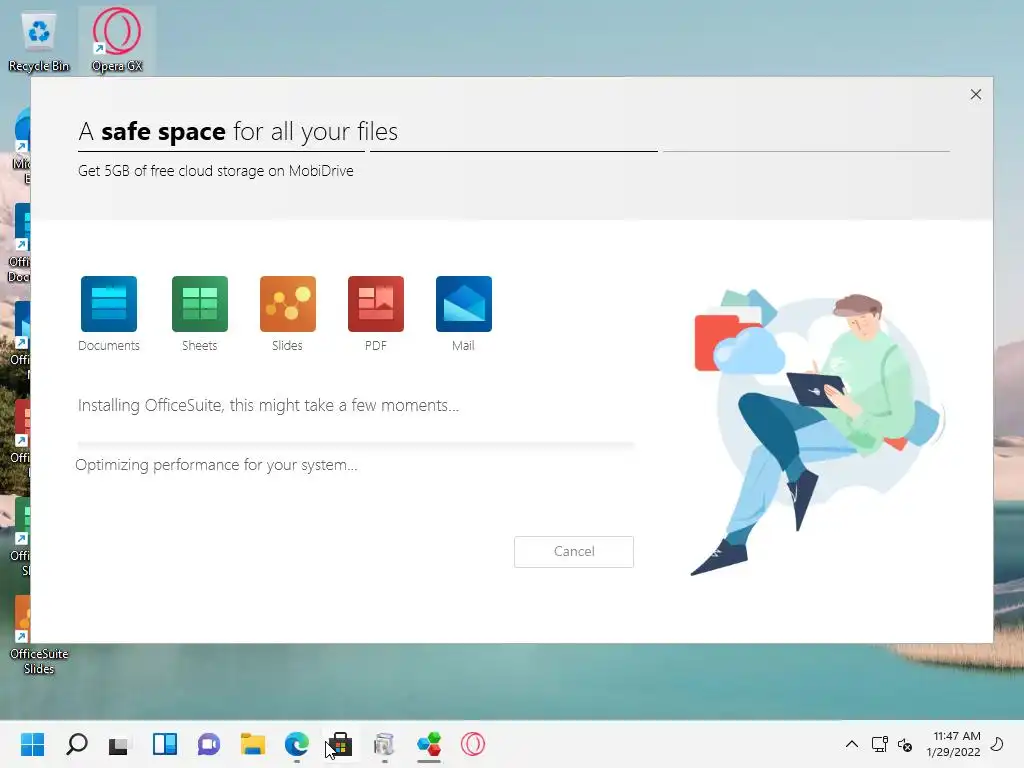Click the installation progress bar

[355, 445]
